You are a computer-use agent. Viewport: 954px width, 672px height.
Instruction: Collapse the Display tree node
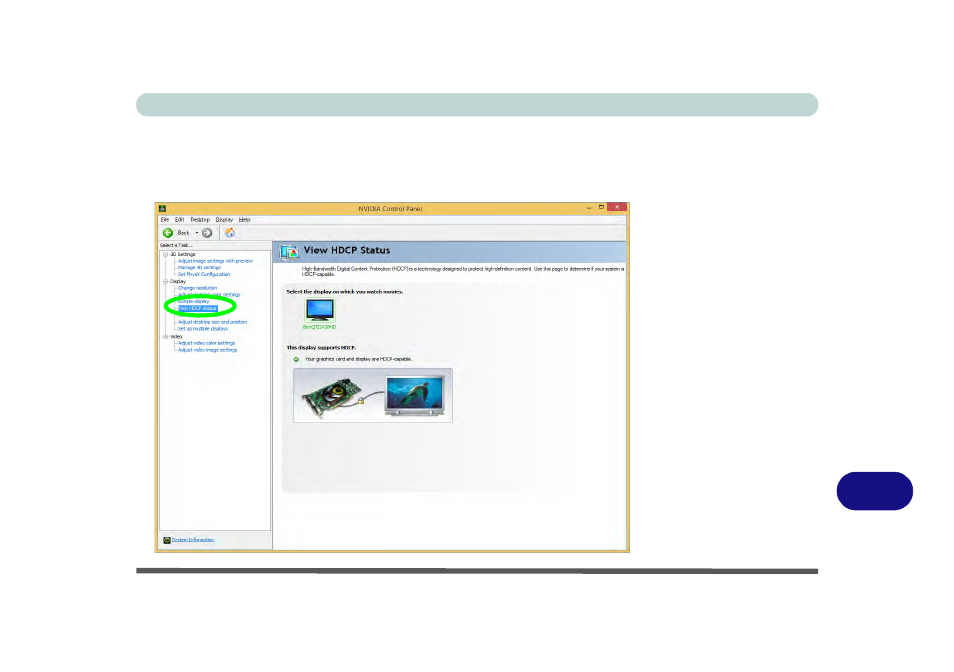[x=165, y=282]
